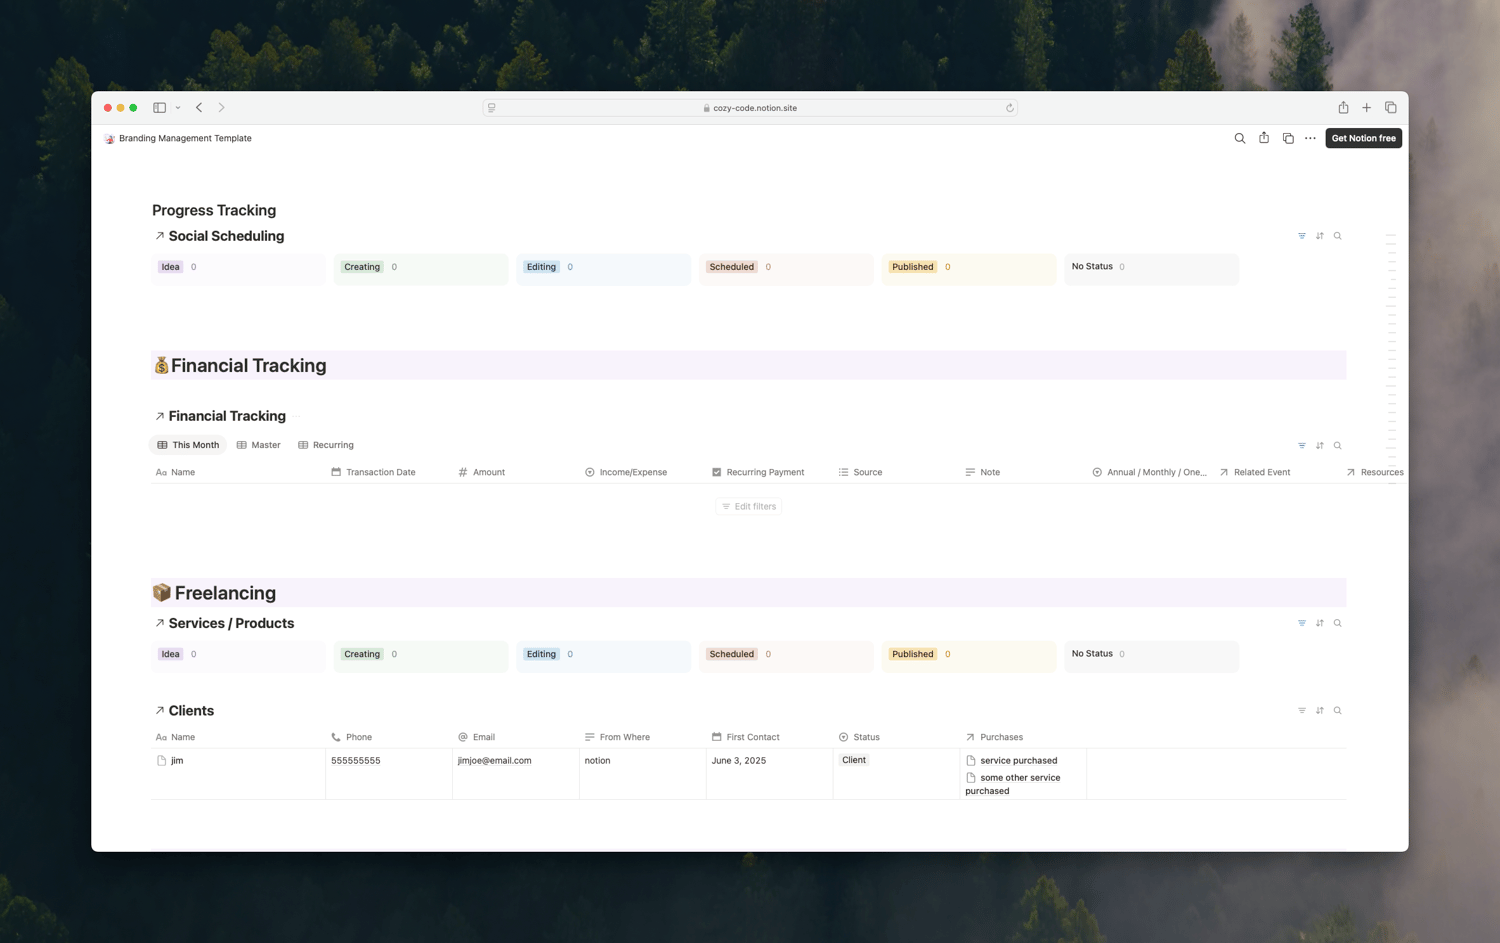
Task: Switch to the This Month view tab
Action: pyautogui.click(x=188, y=445)
